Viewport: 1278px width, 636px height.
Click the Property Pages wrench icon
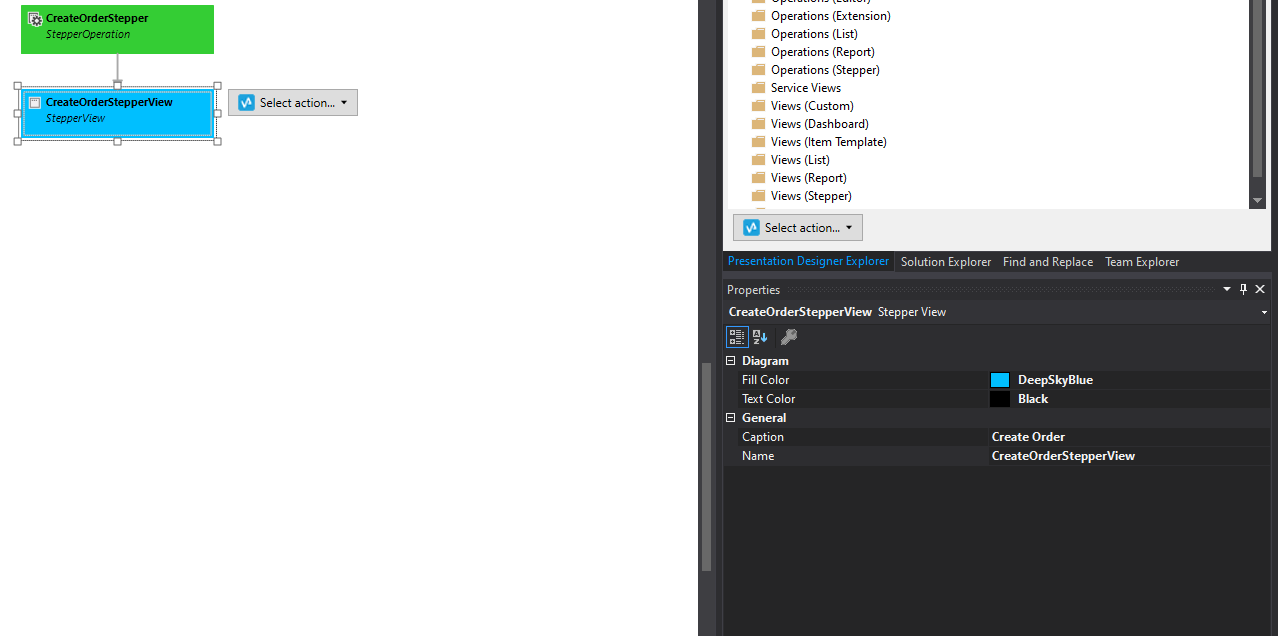tap(789, 337)
